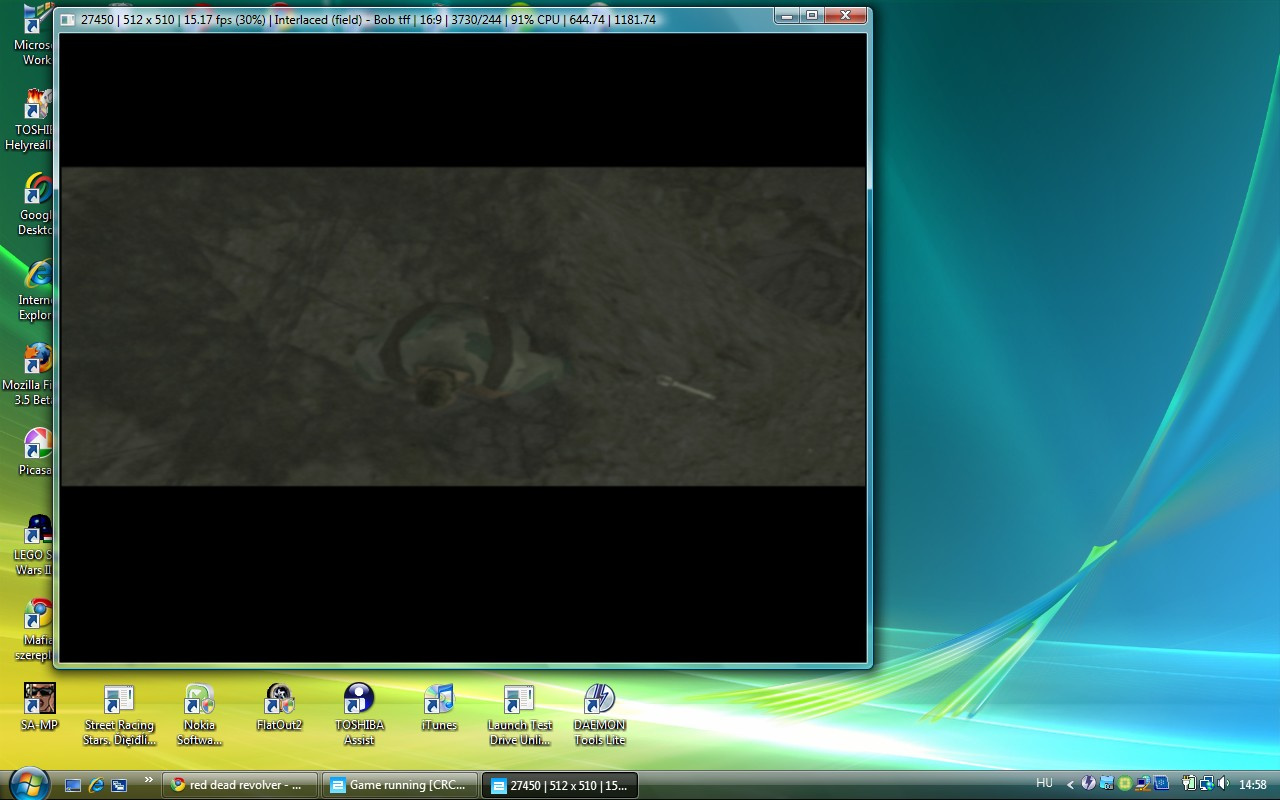
Task: Expand the Quick Launch overflow chevron
Action: coord(149,780)
